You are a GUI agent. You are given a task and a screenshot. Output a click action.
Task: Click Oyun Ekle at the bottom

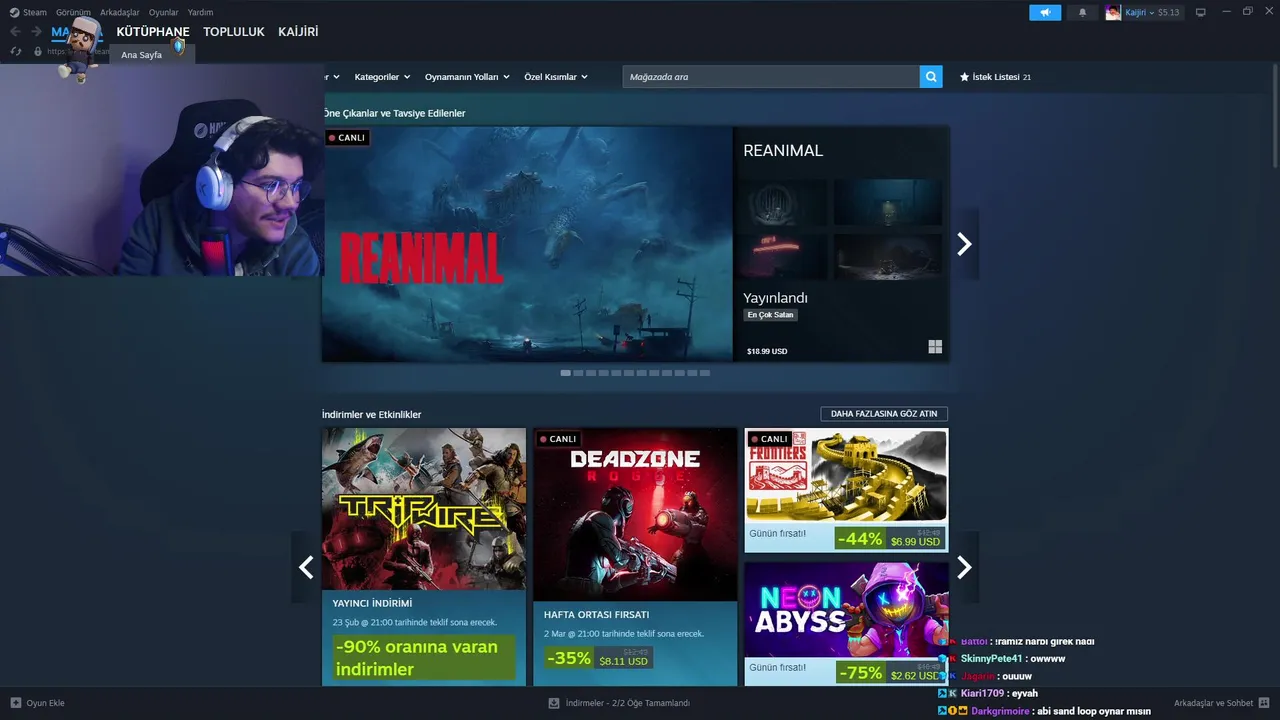click(45, 703)
